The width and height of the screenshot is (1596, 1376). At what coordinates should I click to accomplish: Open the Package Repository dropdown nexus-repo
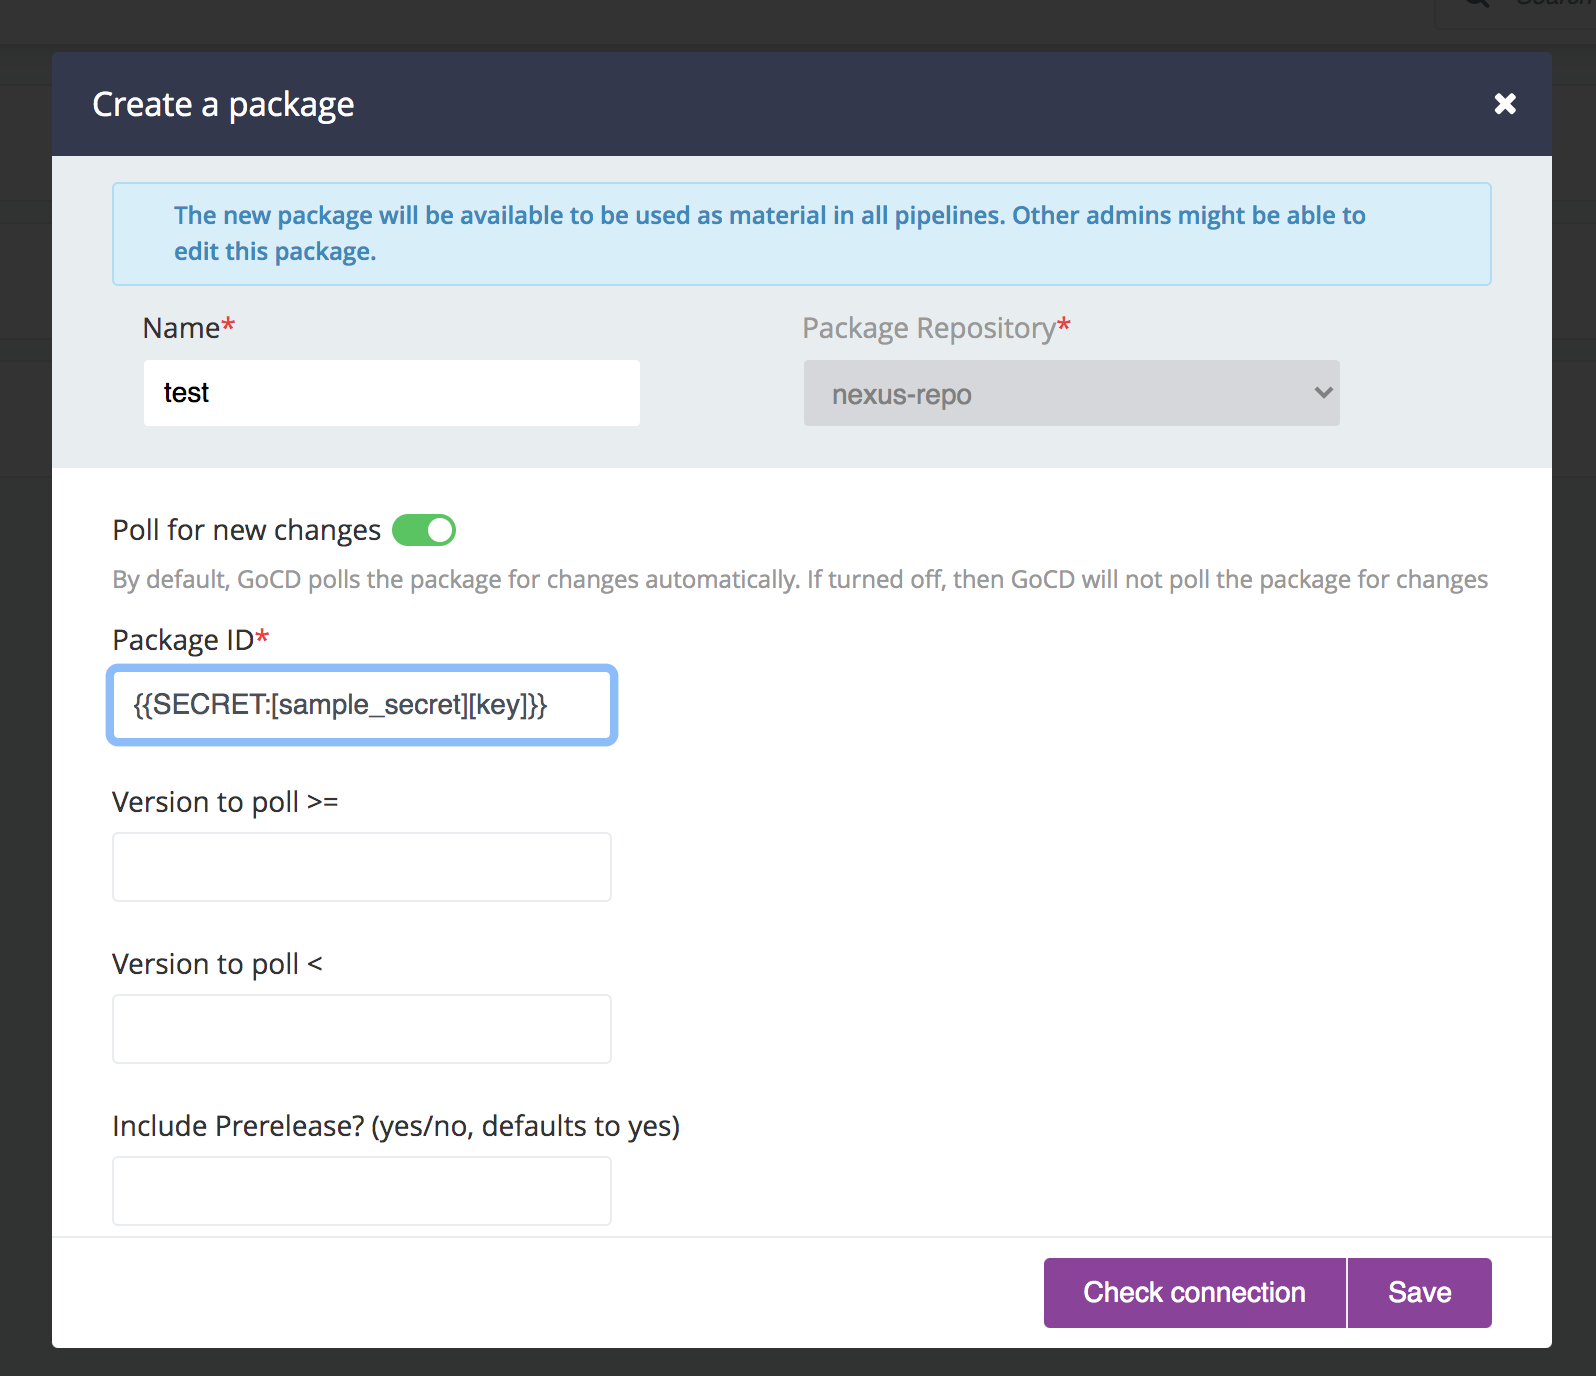pyautogui.click(x=1072, y=393)
